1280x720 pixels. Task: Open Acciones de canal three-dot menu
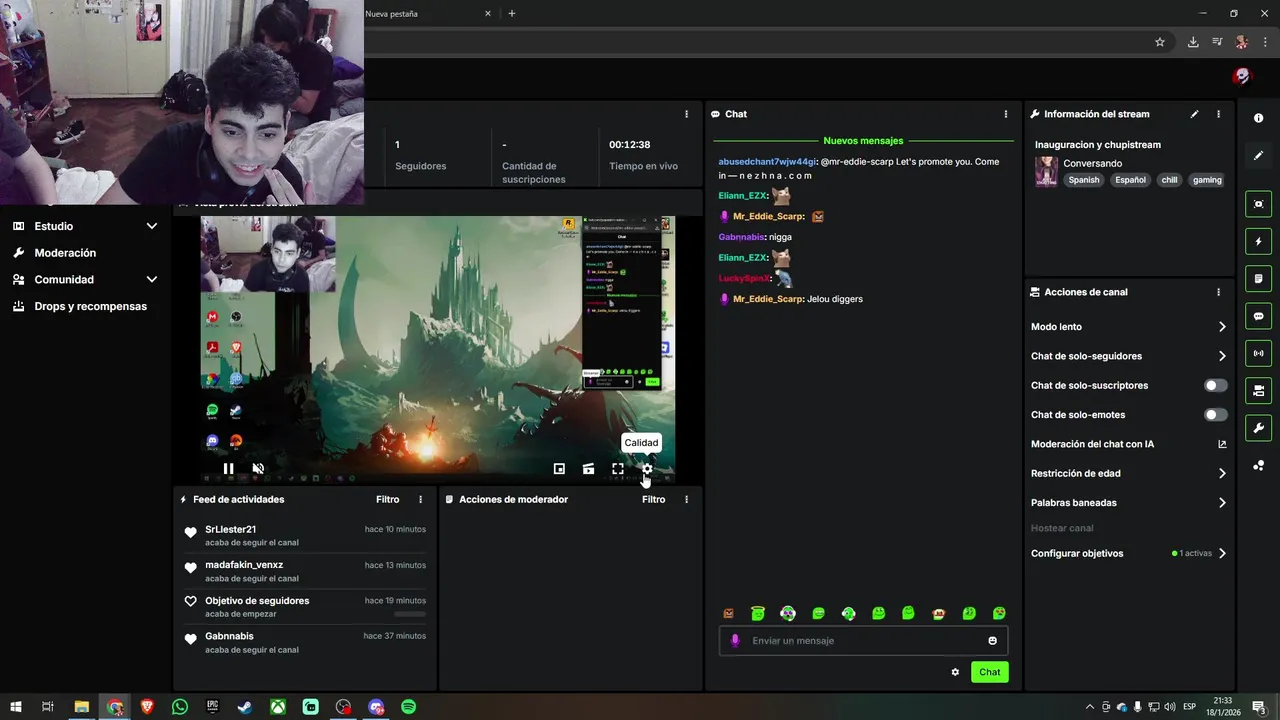click(1218, 292)
